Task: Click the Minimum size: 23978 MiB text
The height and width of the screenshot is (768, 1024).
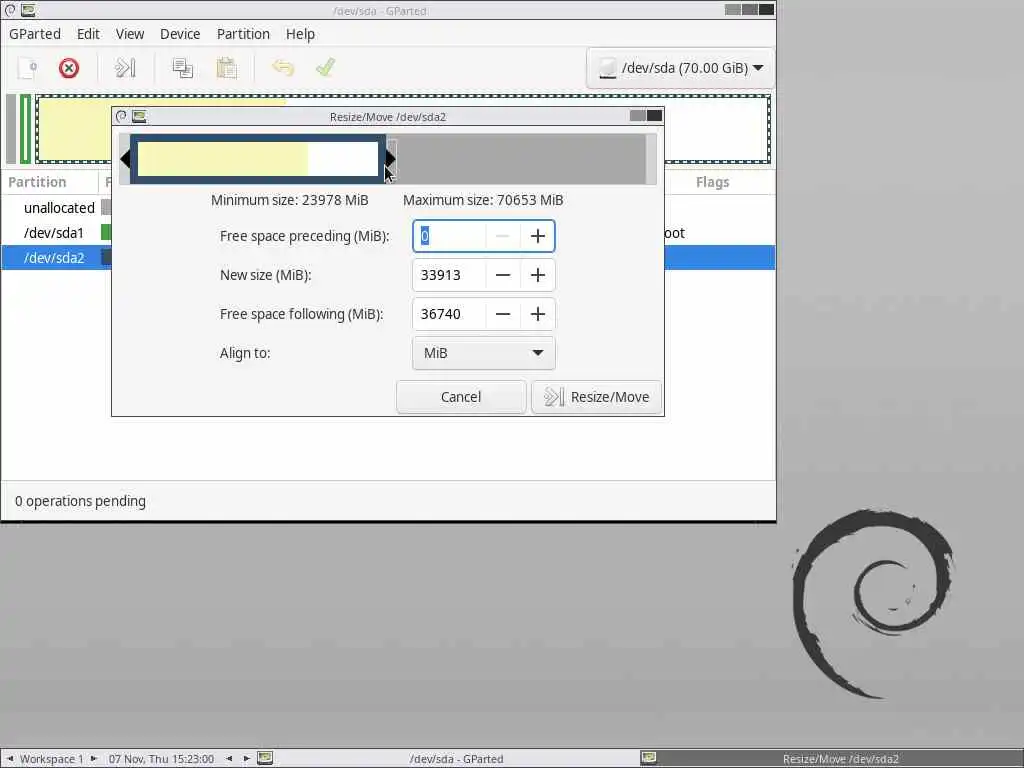Action: (289, 200)
